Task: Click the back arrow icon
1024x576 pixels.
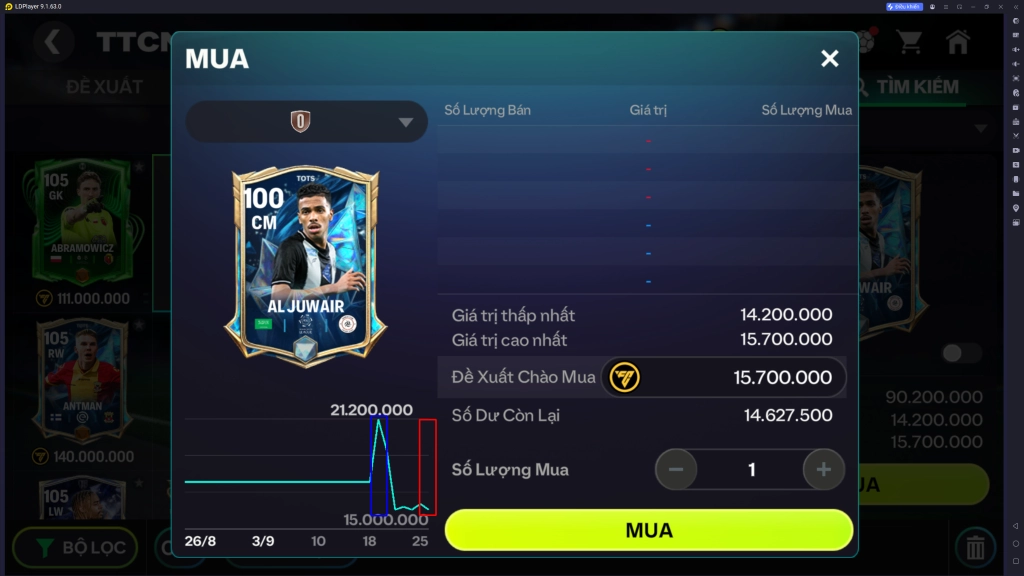Action: (x=53, y=42)
